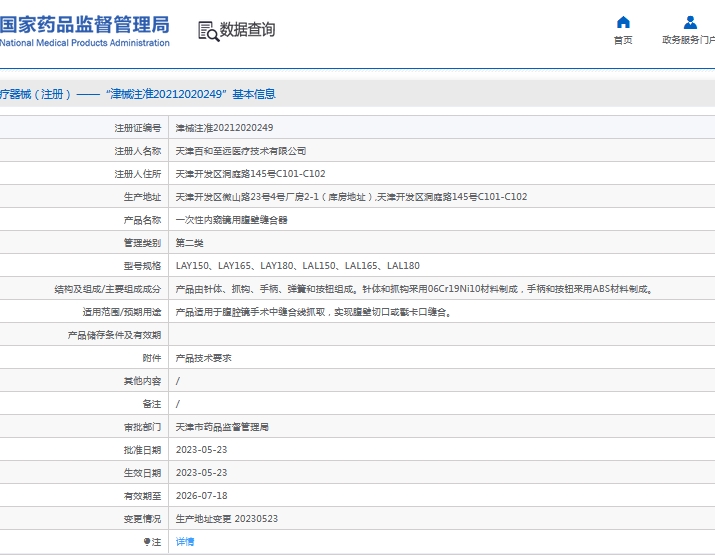This screenshot has height=555, width=715.
Task: Click the 型号规格 row label
Action: (x=142, y=266)
